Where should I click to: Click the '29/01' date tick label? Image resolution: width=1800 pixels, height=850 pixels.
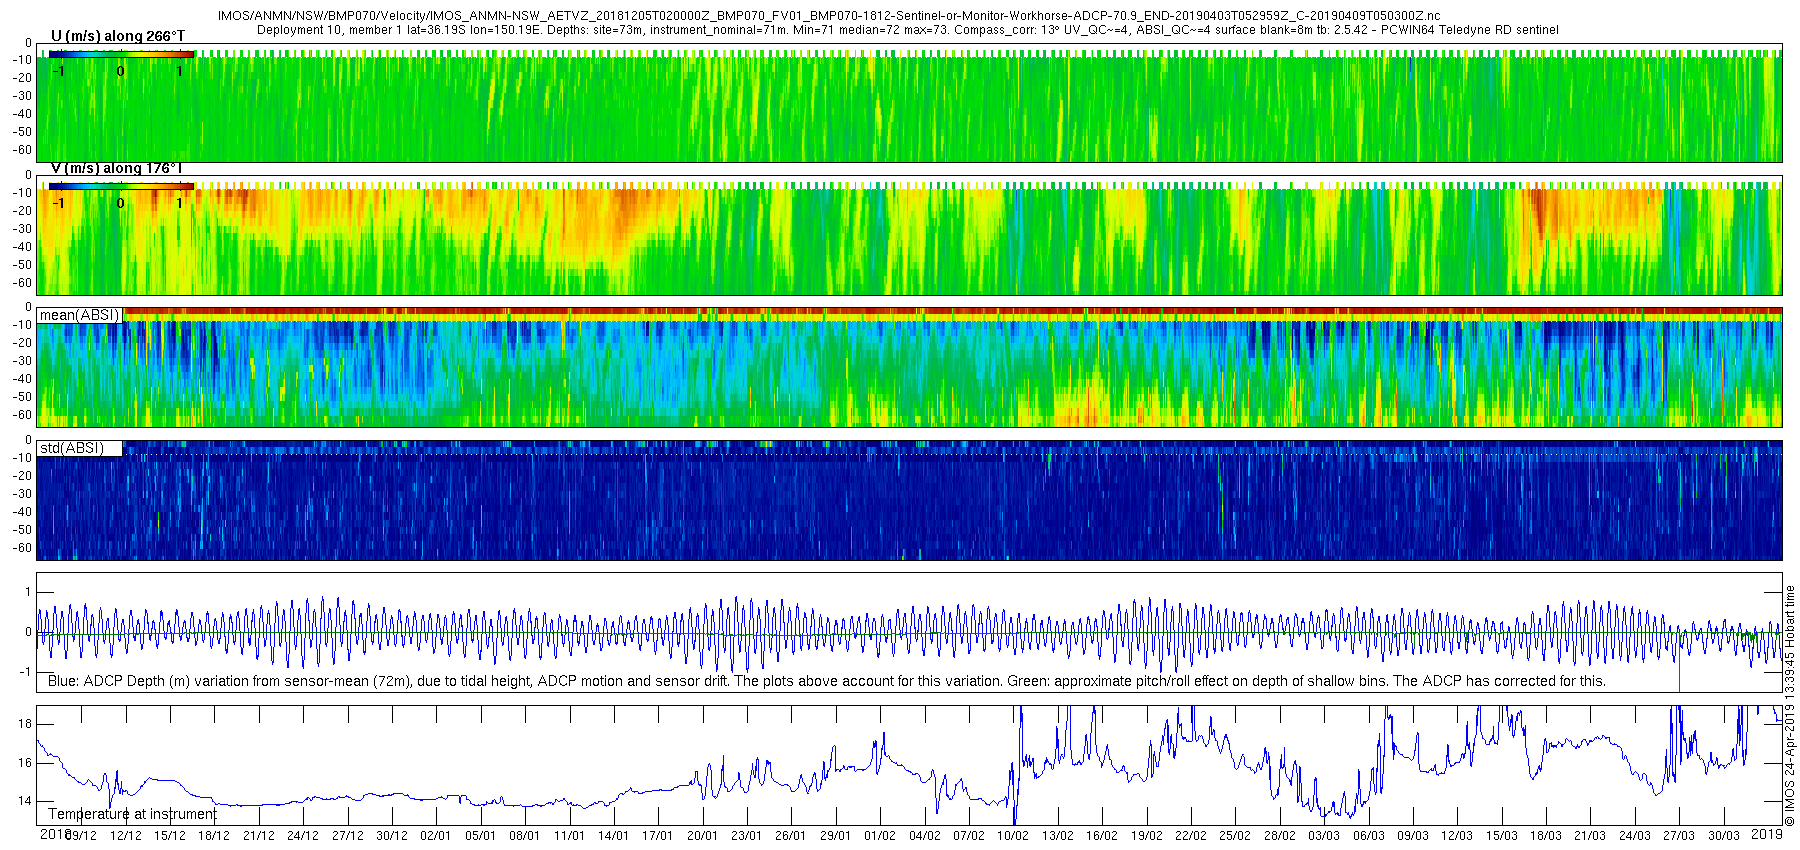836,836
